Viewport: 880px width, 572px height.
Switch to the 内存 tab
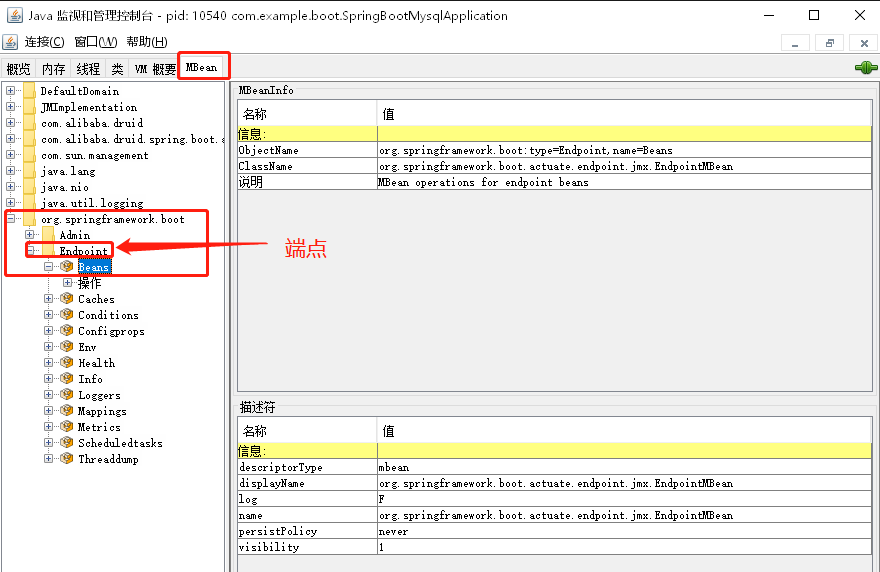(53, 68)
